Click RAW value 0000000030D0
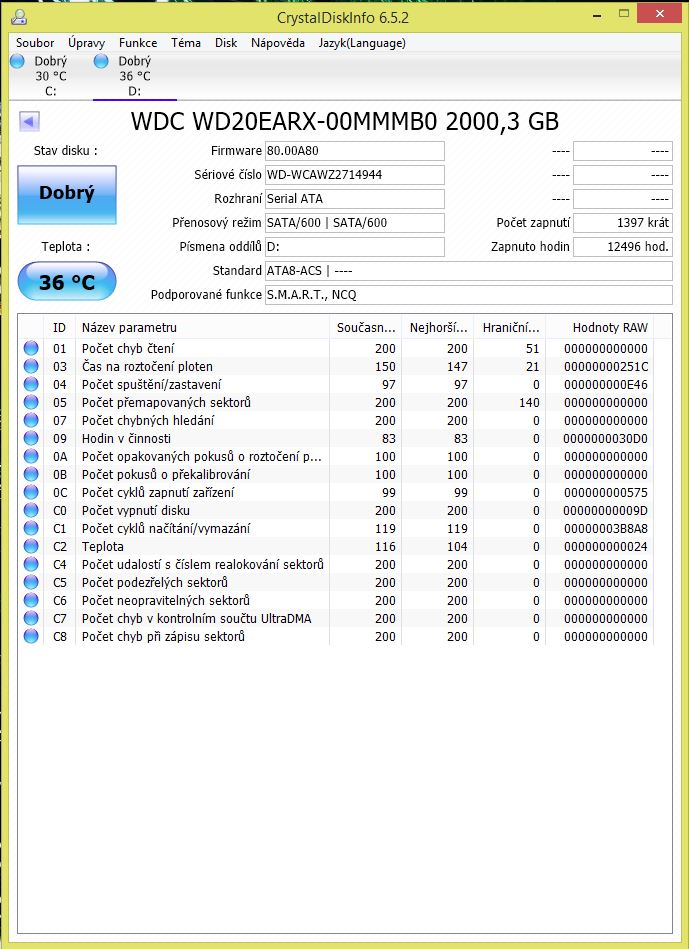The height and width of the screenshot is (949, 689). [x=605, y=438]
